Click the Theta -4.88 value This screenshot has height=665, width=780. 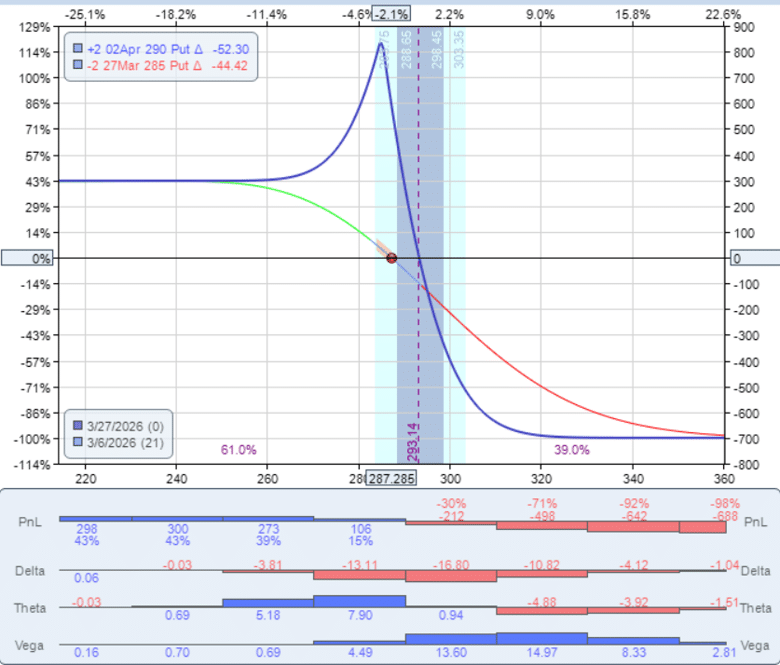542,602
